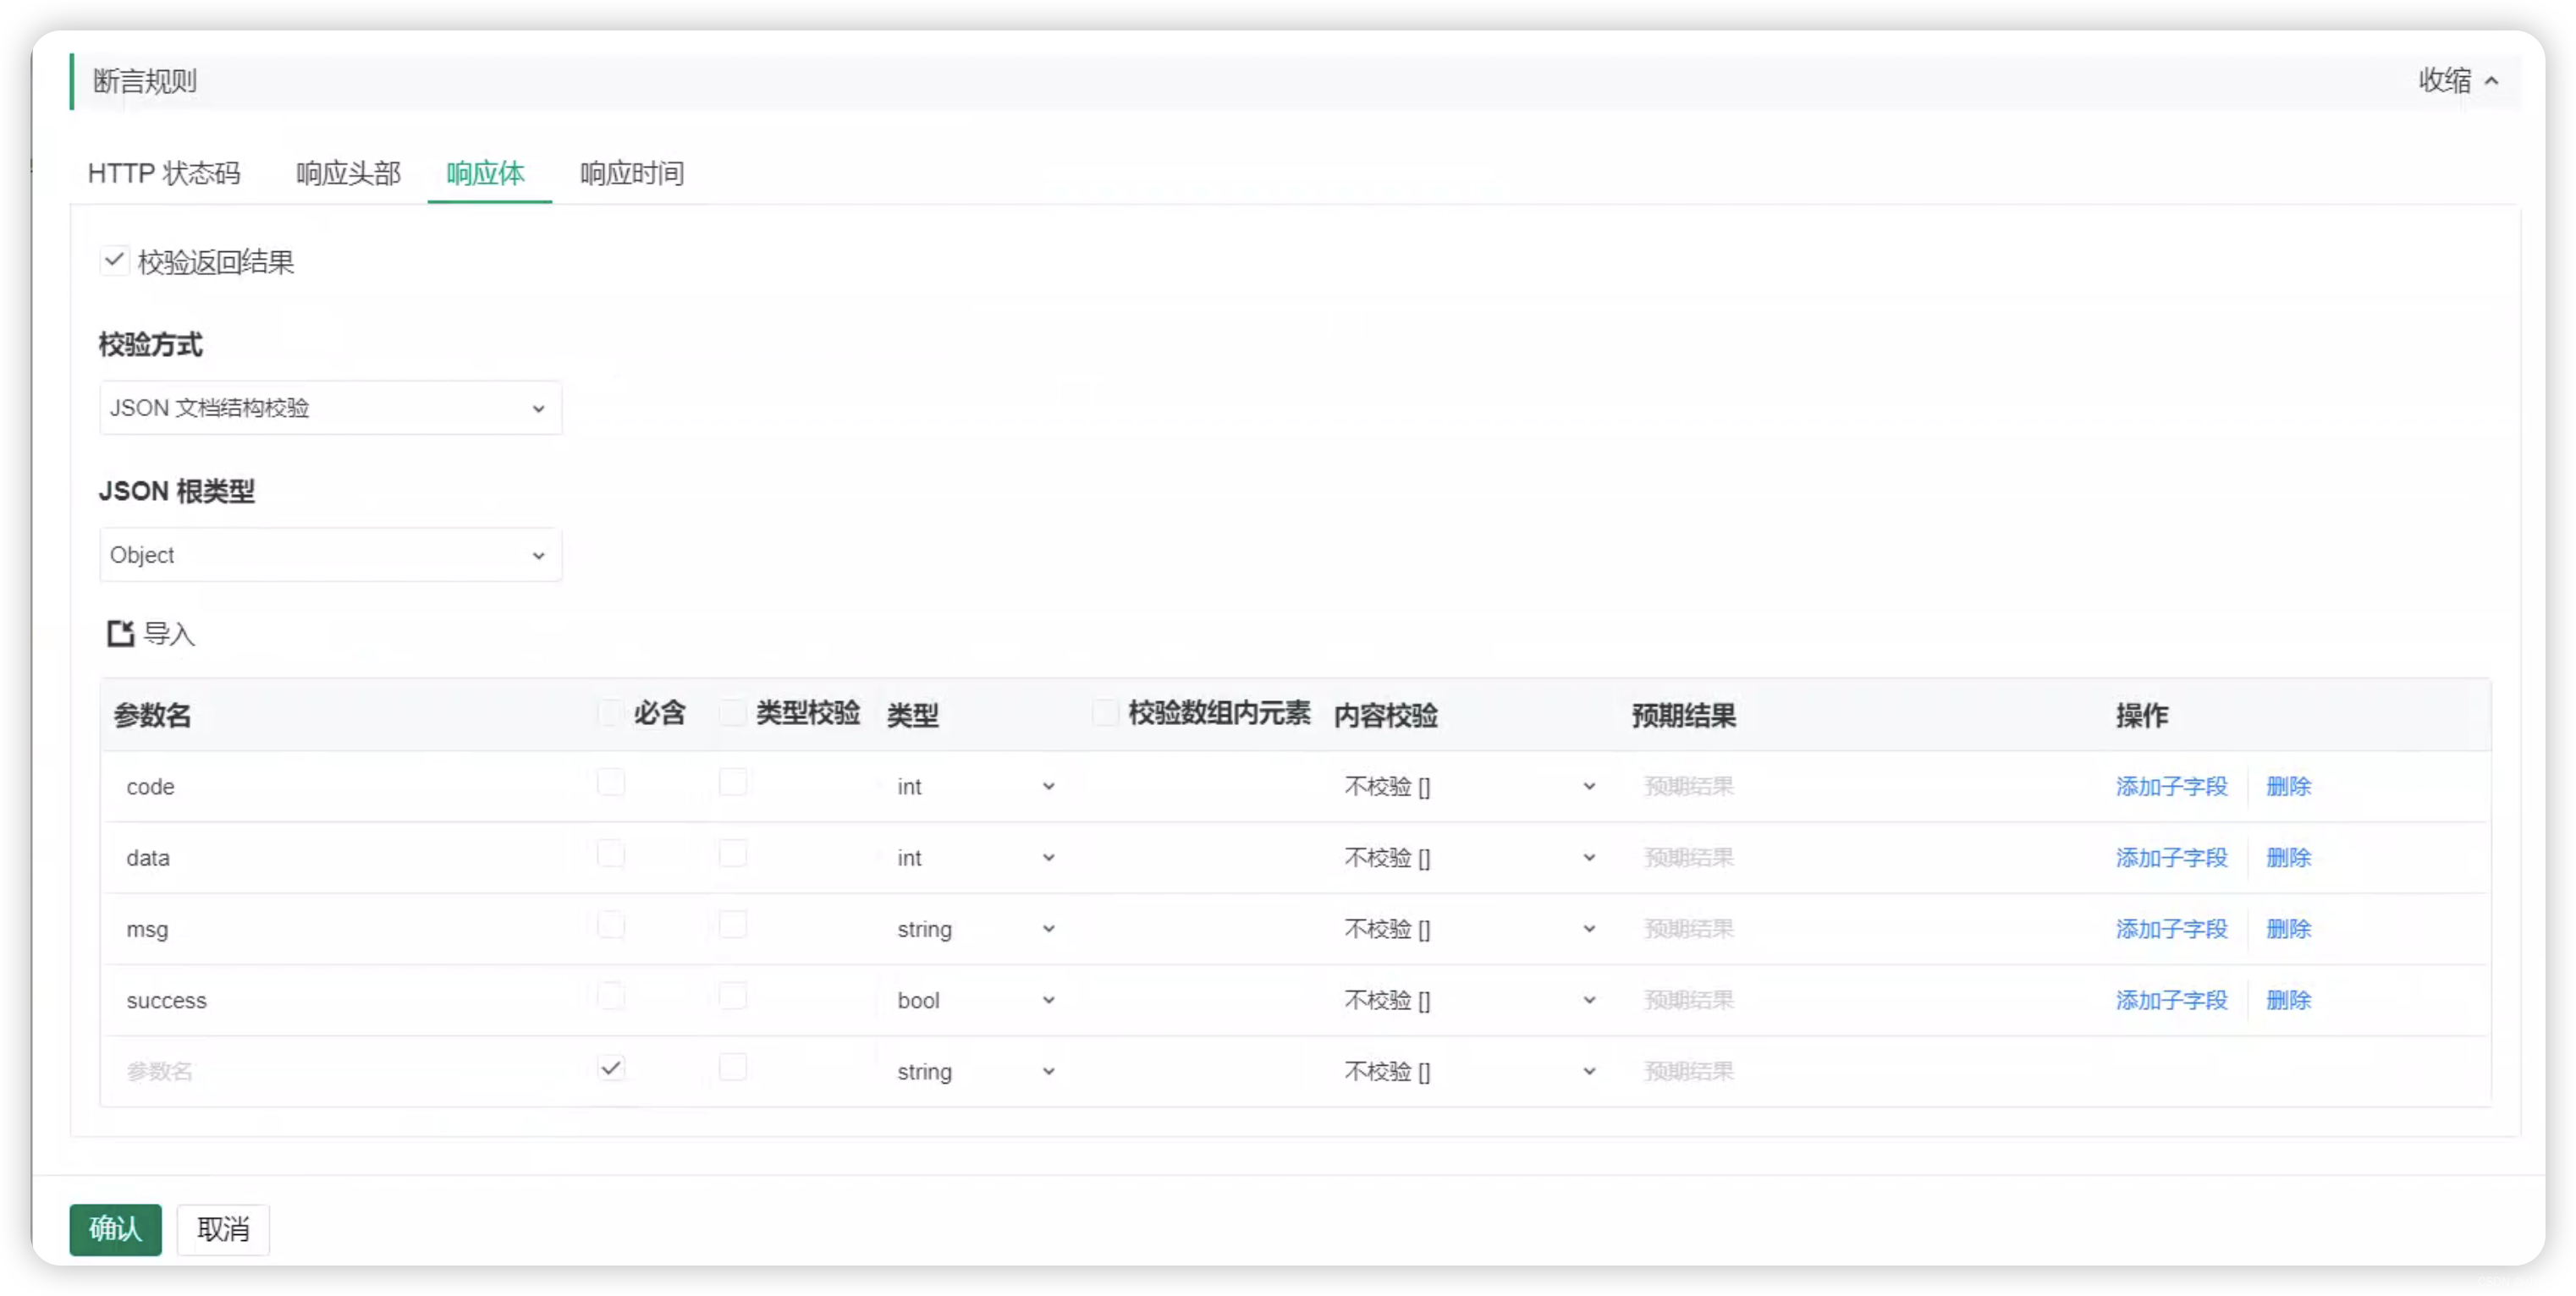Click 添加子字段 for the data row
This screenshot has width=2576, height=1296.
[x=2171, y=858]
